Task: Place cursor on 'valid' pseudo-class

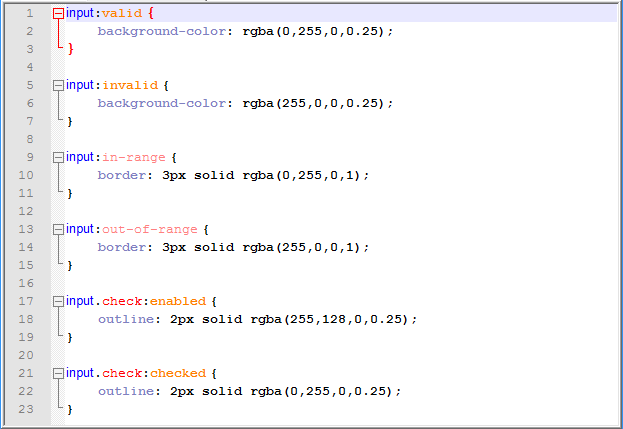Action: pos(122,14)
